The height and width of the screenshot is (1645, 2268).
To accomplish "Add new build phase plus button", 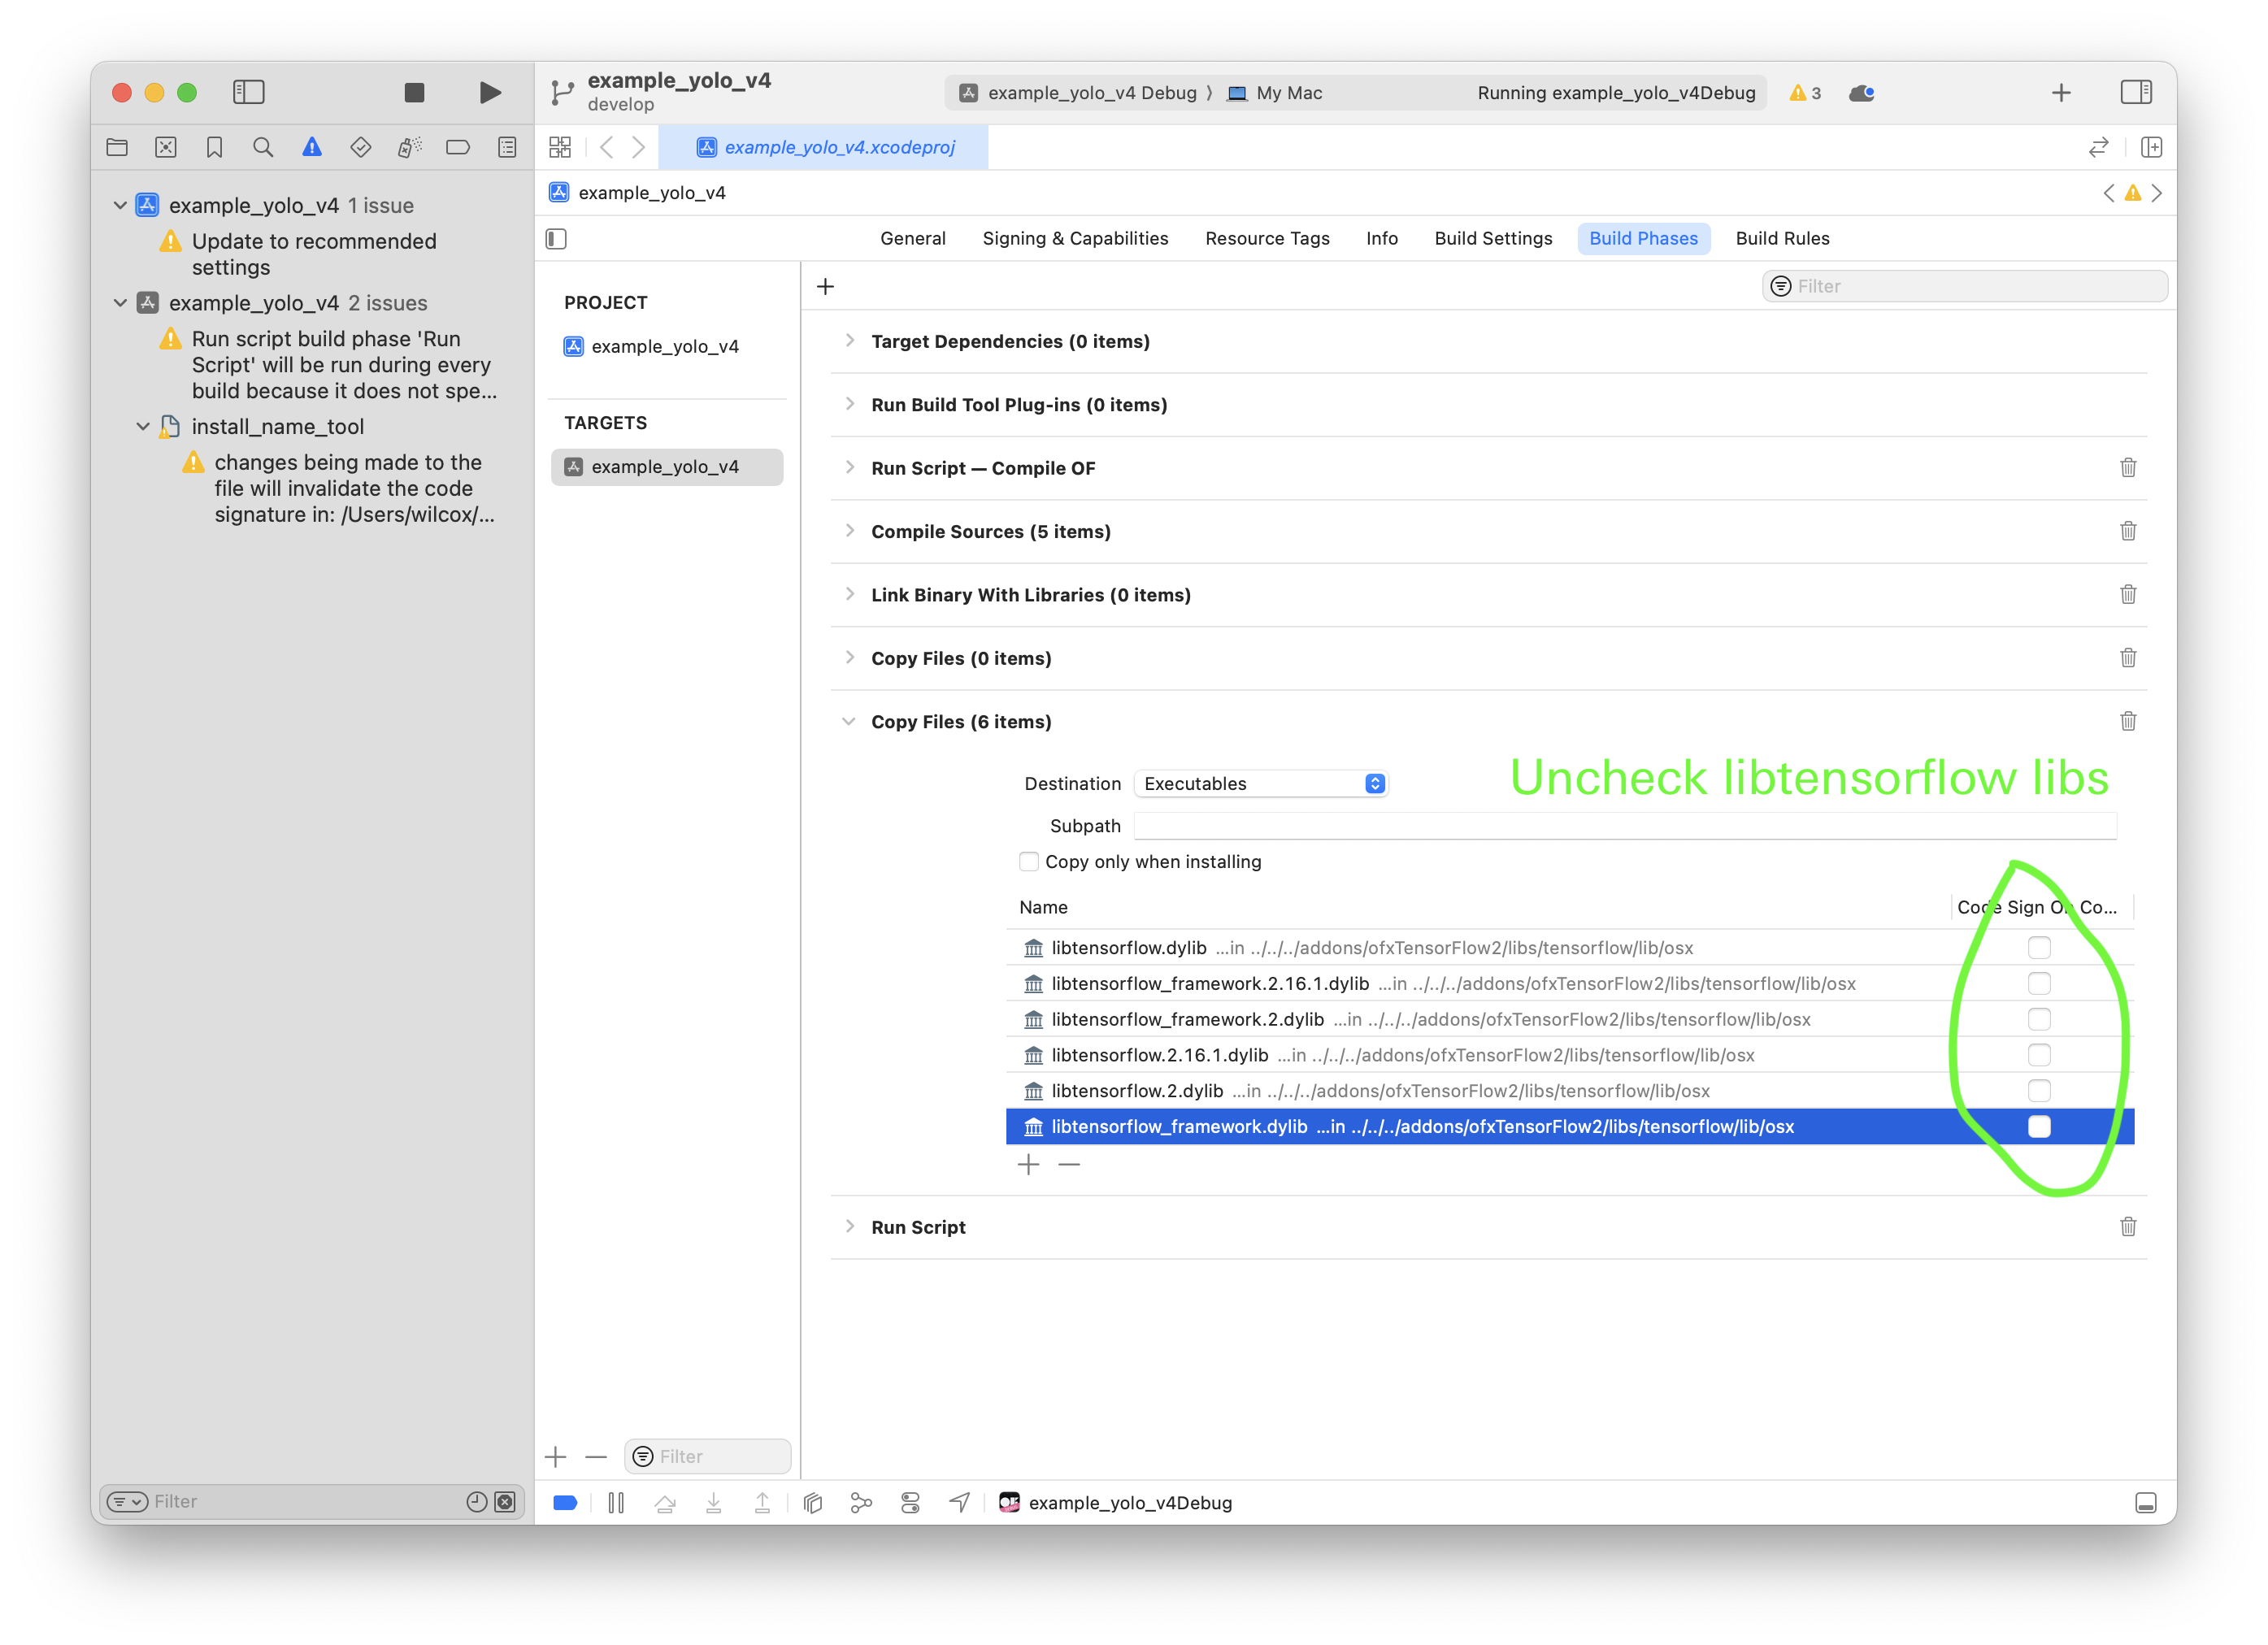I will tap(825, 287).
